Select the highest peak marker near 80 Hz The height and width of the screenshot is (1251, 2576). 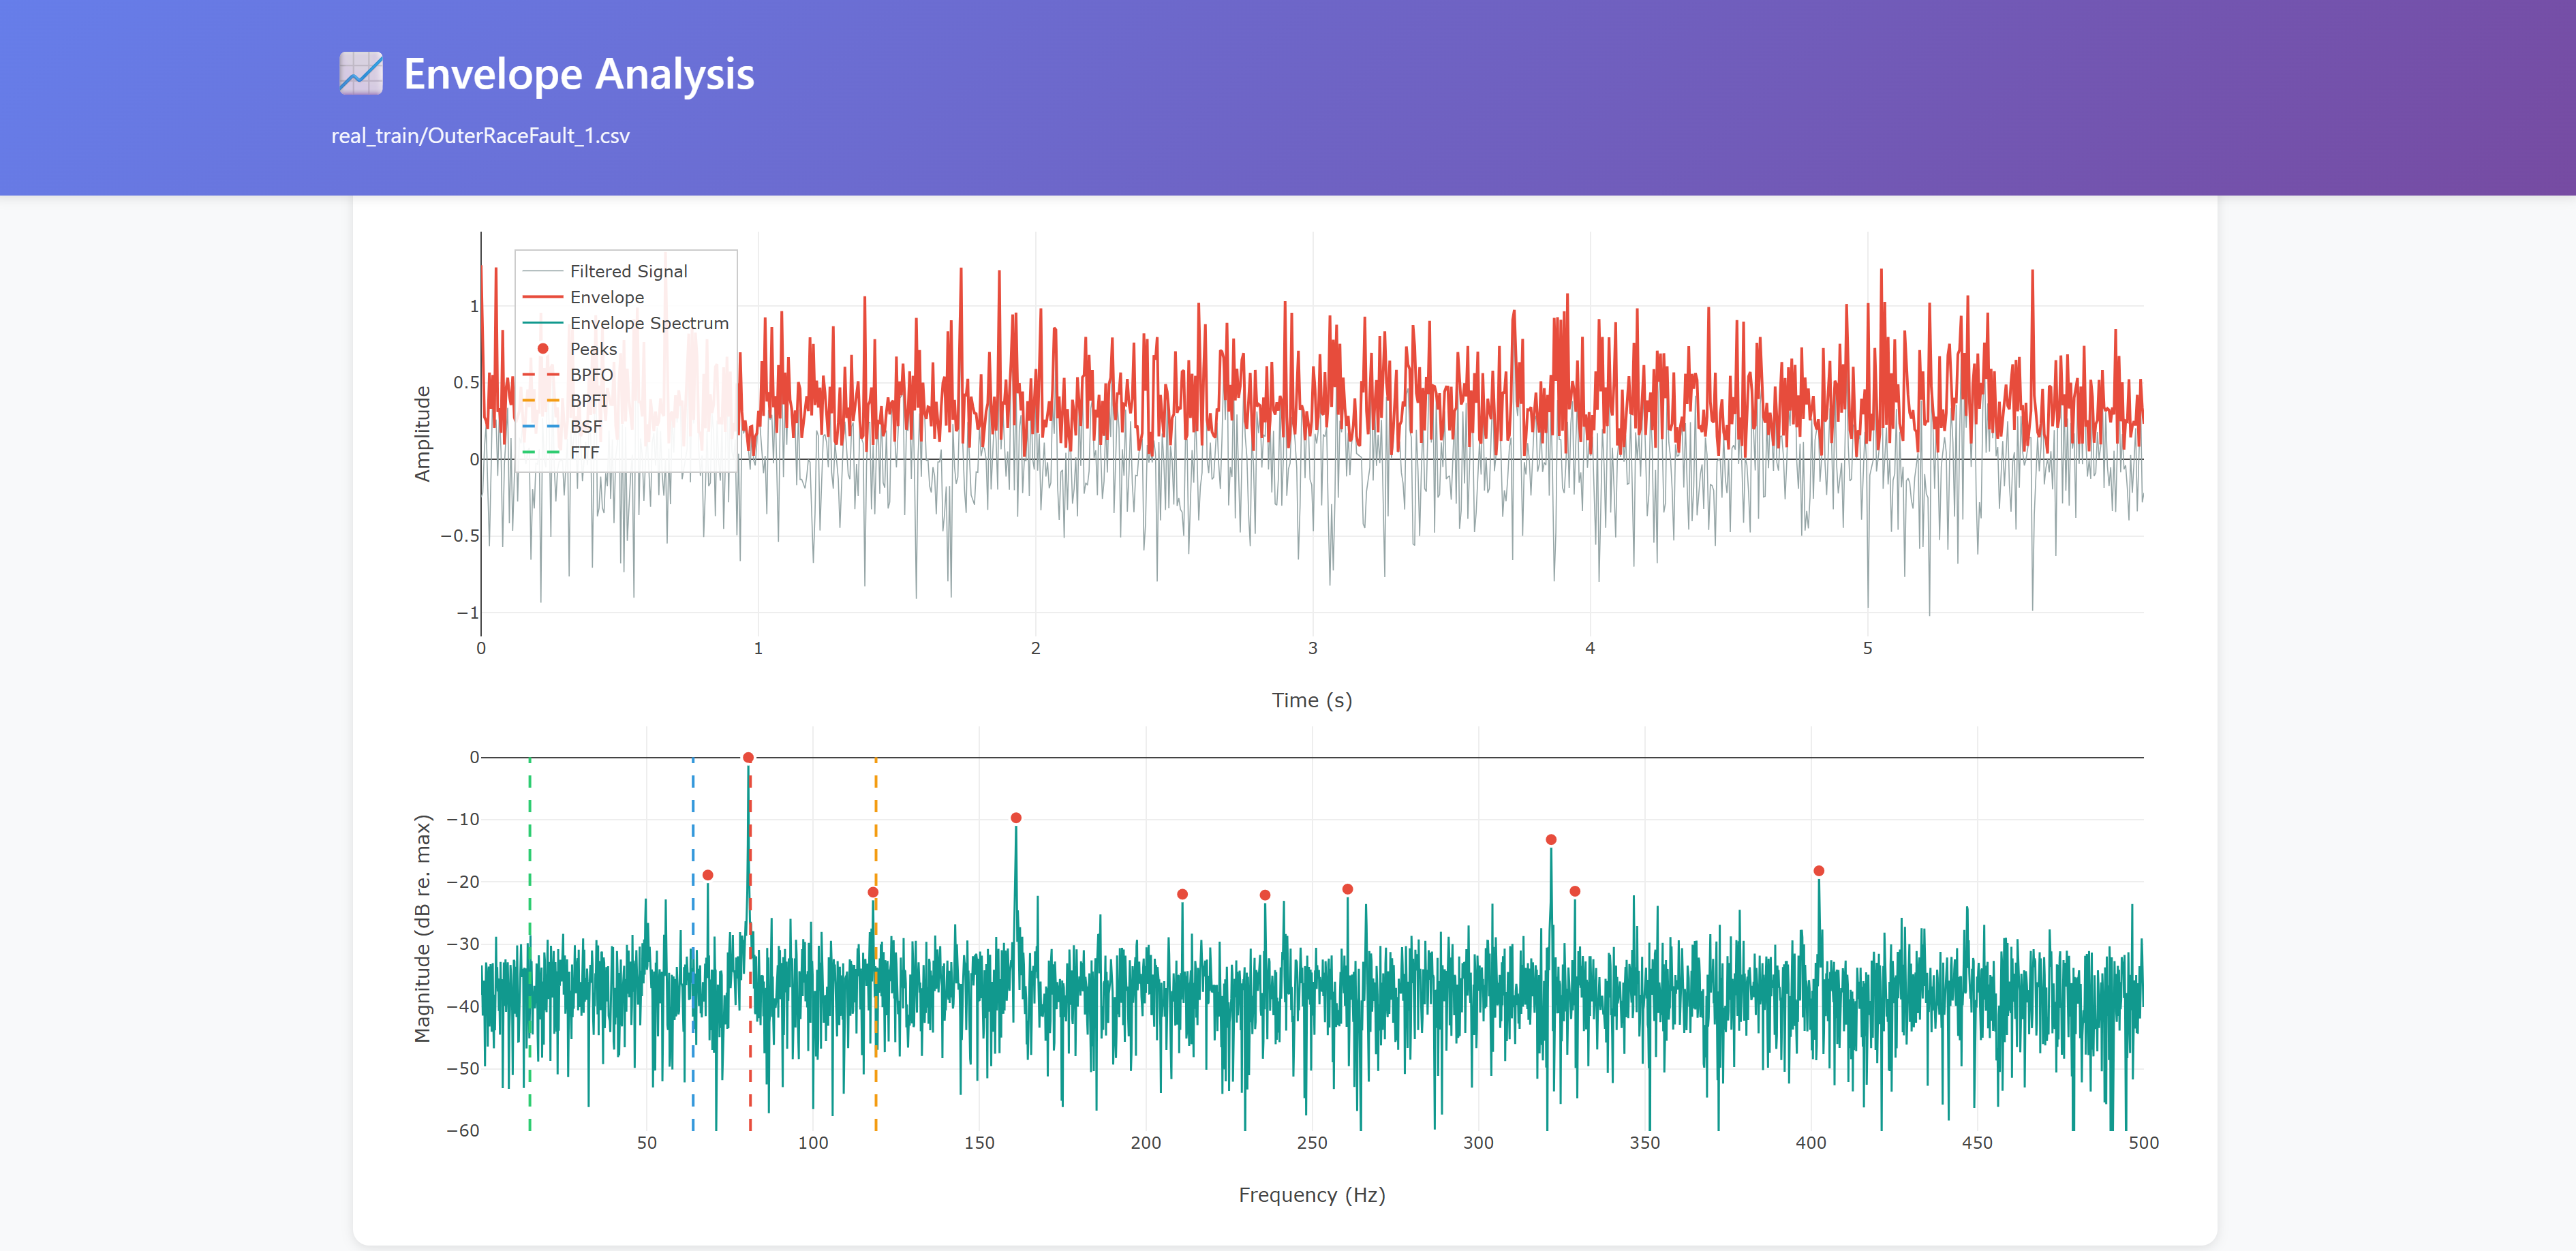coord(749,757)
